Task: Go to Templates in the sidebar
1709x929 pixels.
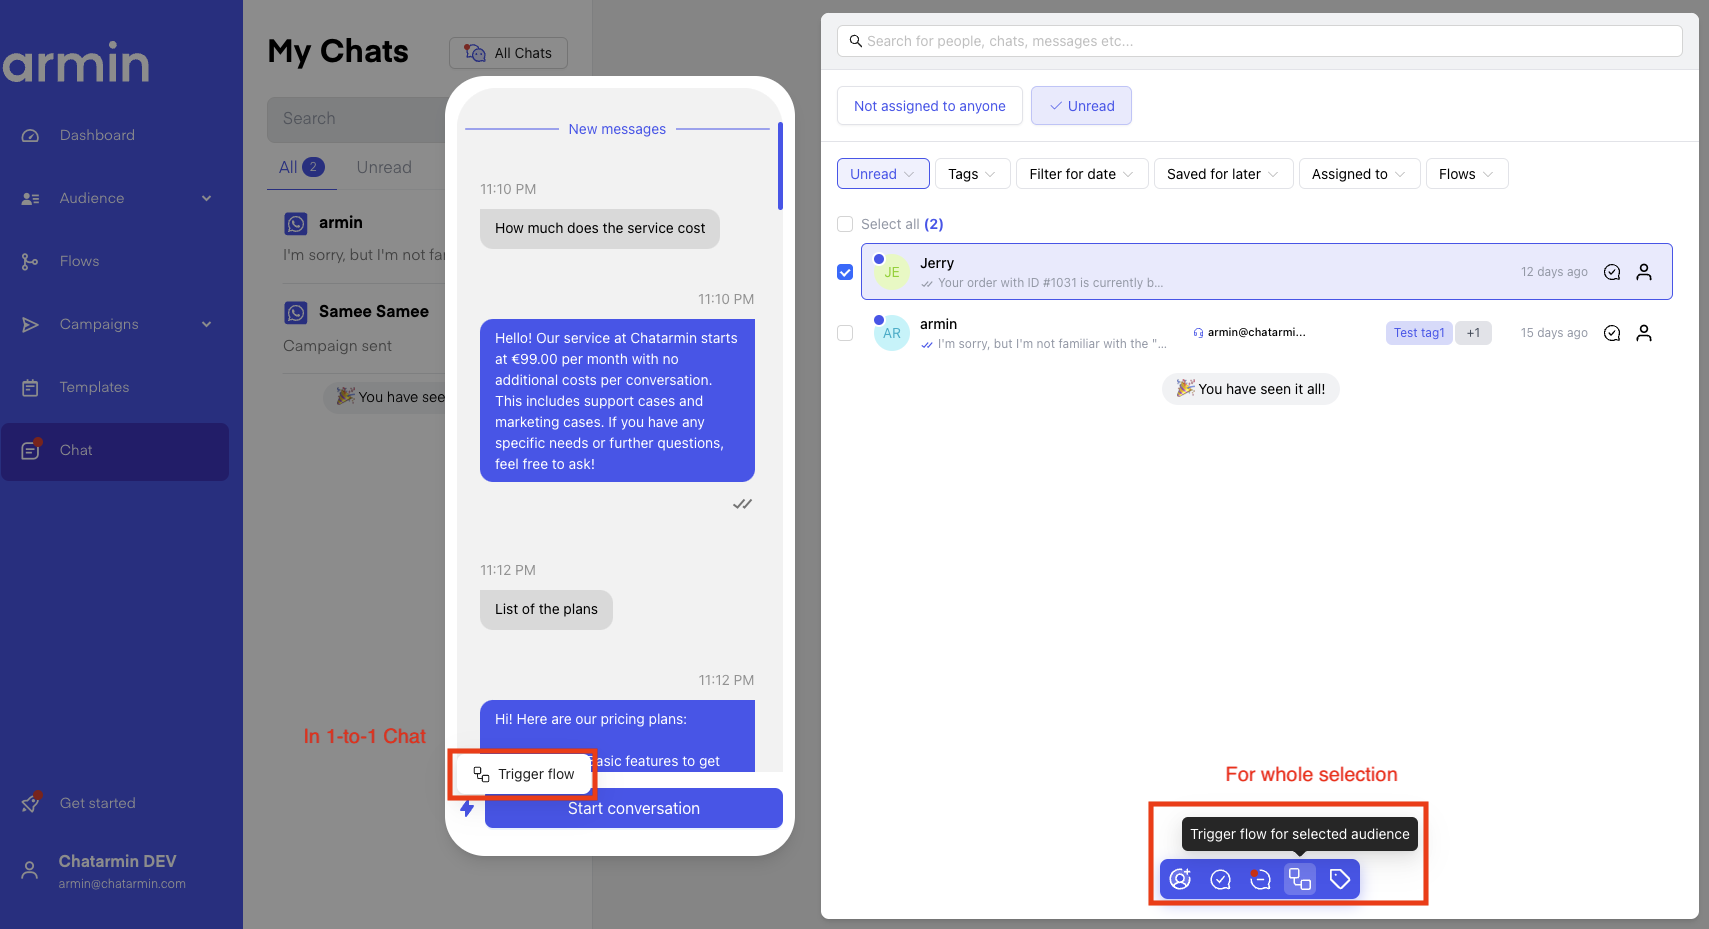Action: point(94,387)
